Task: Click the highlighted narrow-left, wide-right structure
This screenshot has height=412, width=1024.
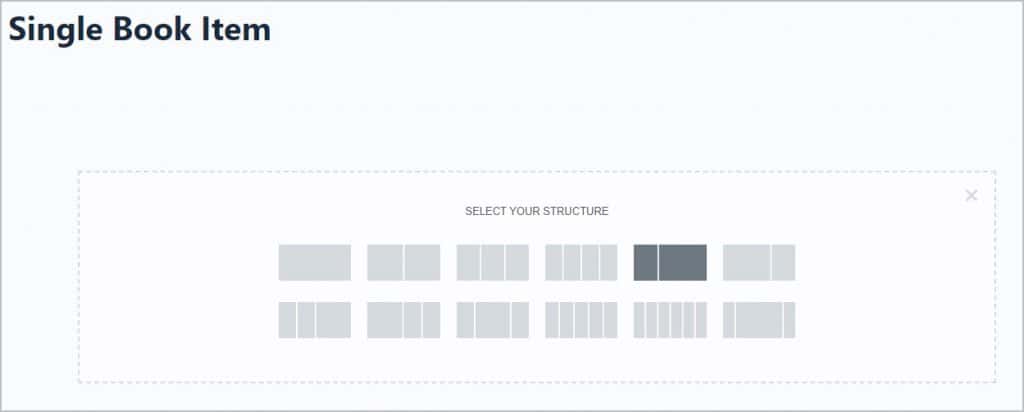Action: tap(670, 262)
